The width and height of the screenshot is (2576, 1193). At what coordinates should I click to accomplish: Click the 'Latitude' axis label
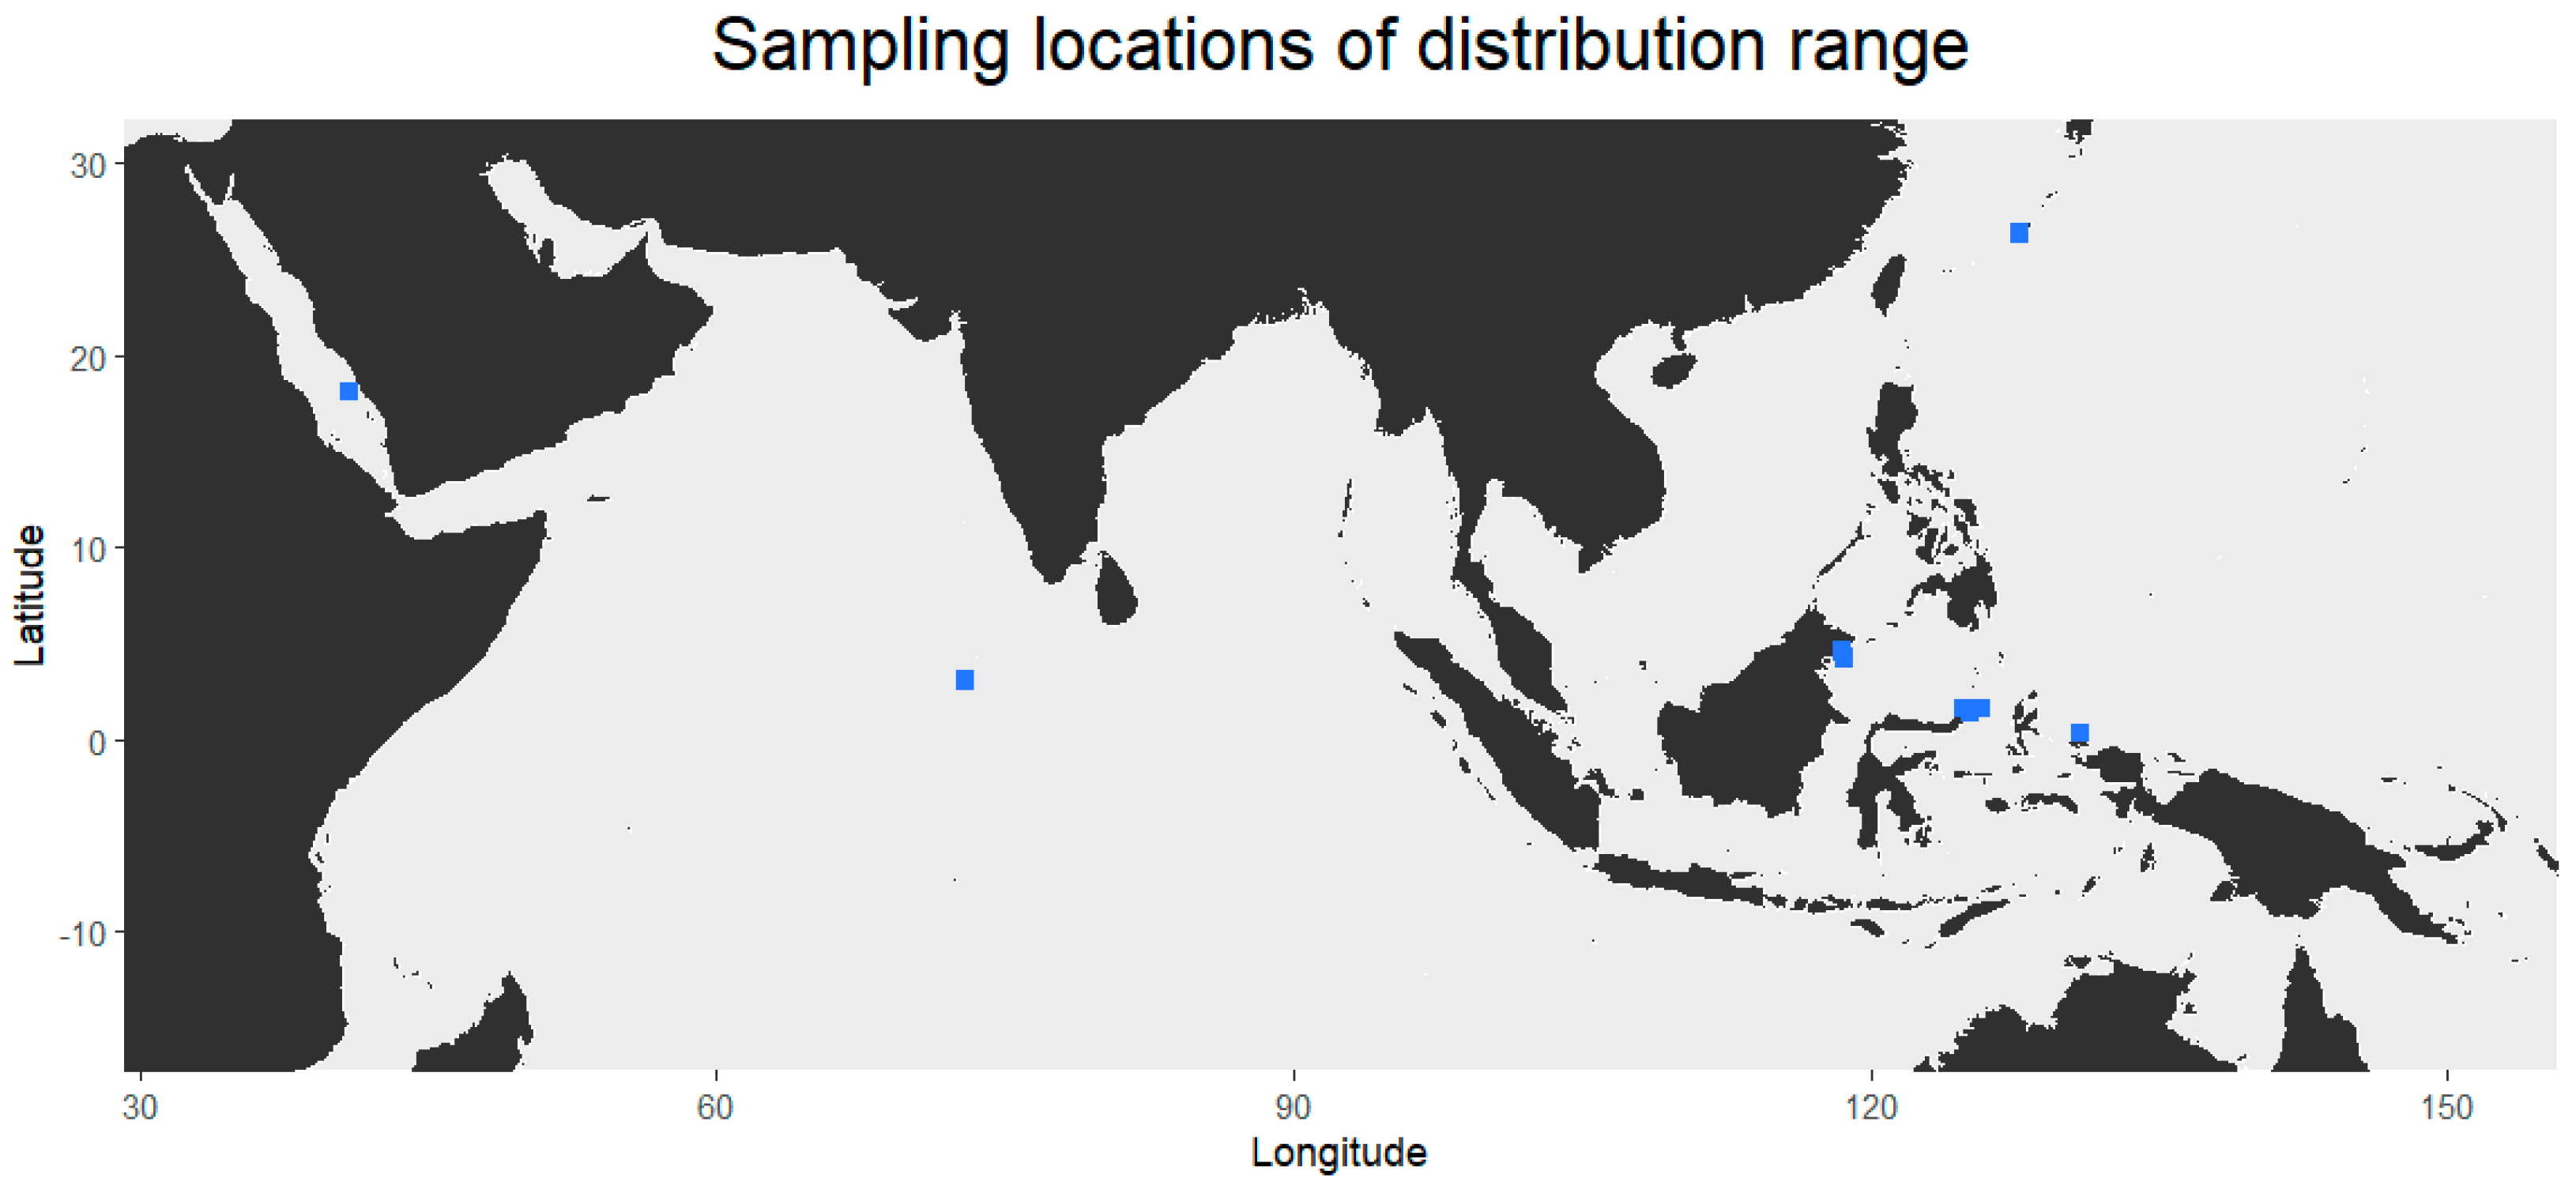[31, 595]
